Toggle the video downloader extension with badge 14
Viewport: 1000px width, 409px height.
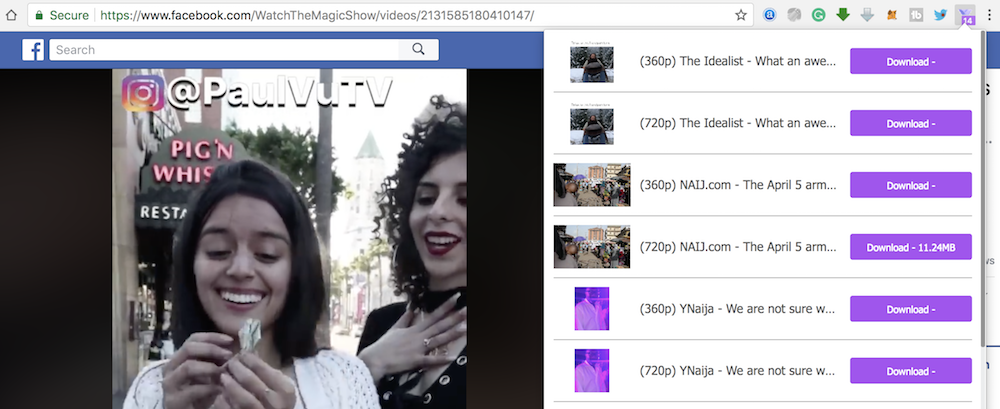click(965, 16)
